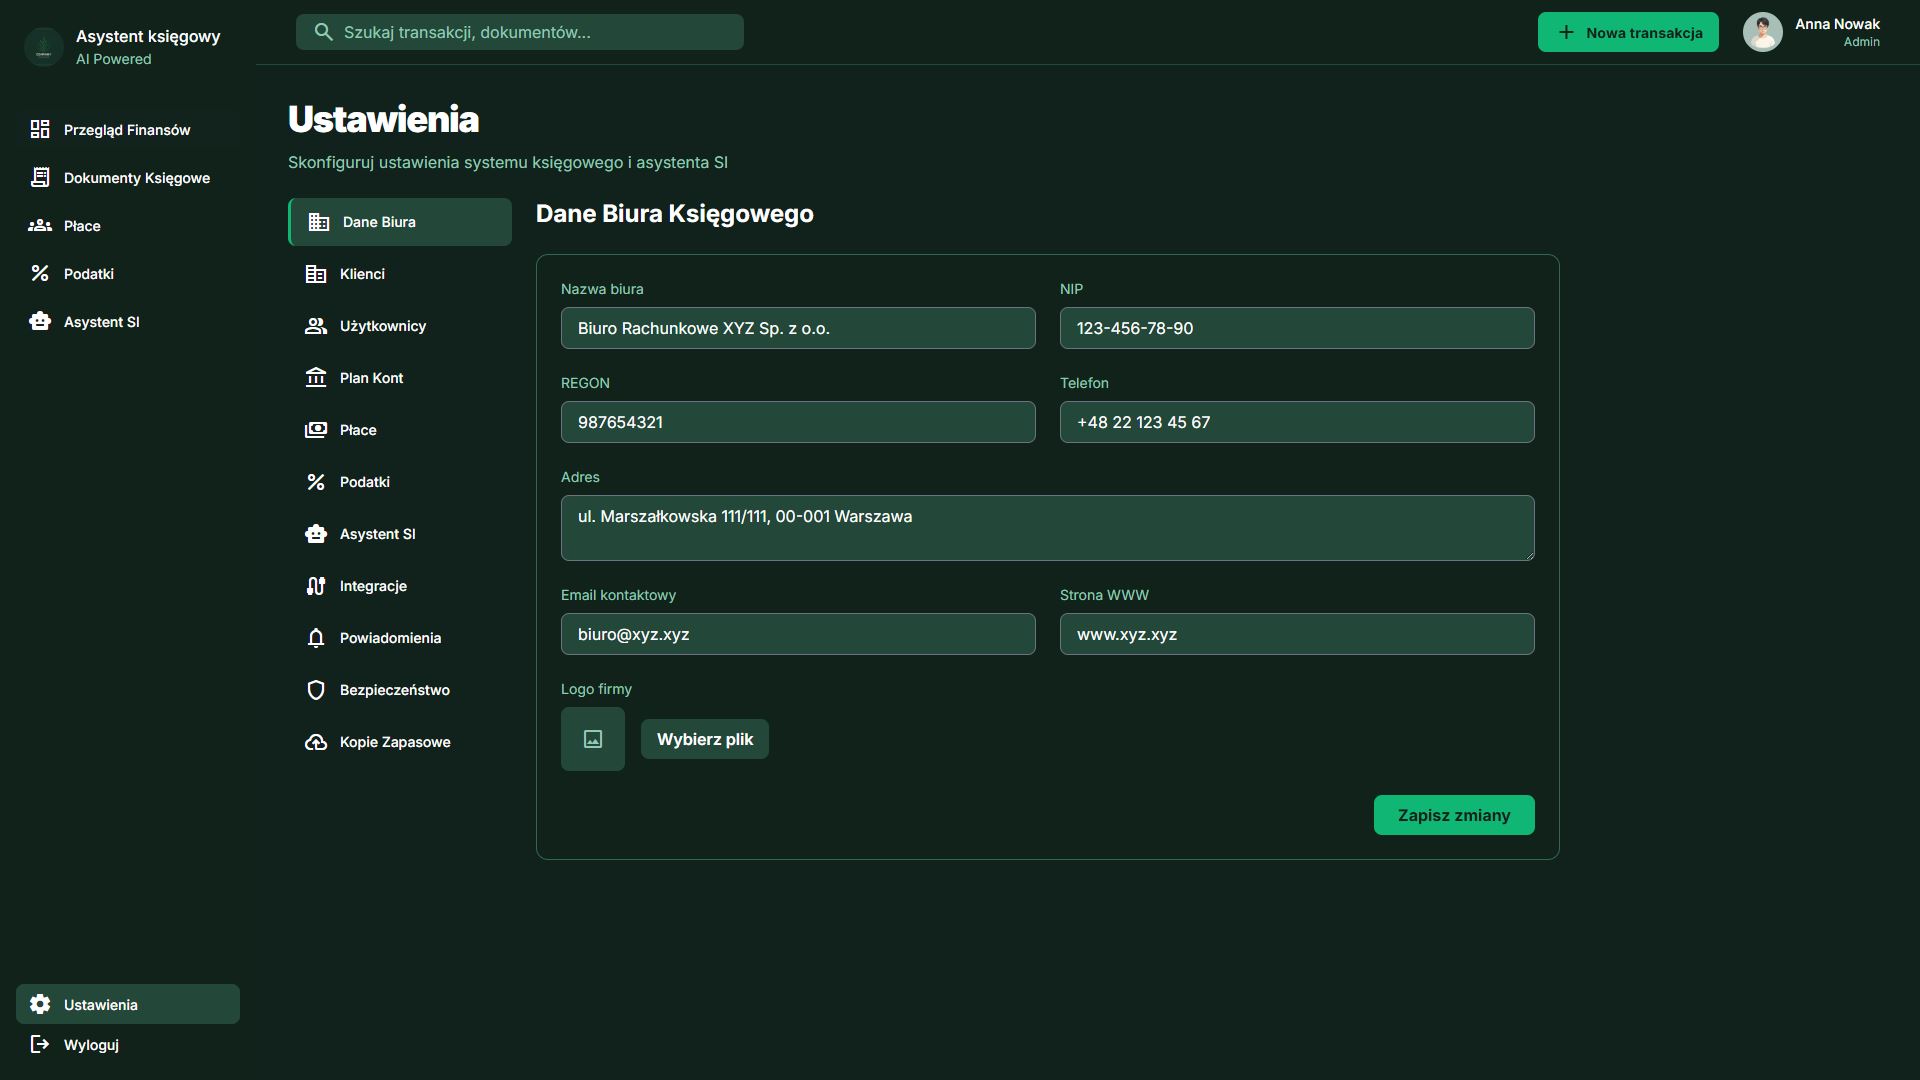
Task: Click the Wybierz plik button
Action: (705, 739)
